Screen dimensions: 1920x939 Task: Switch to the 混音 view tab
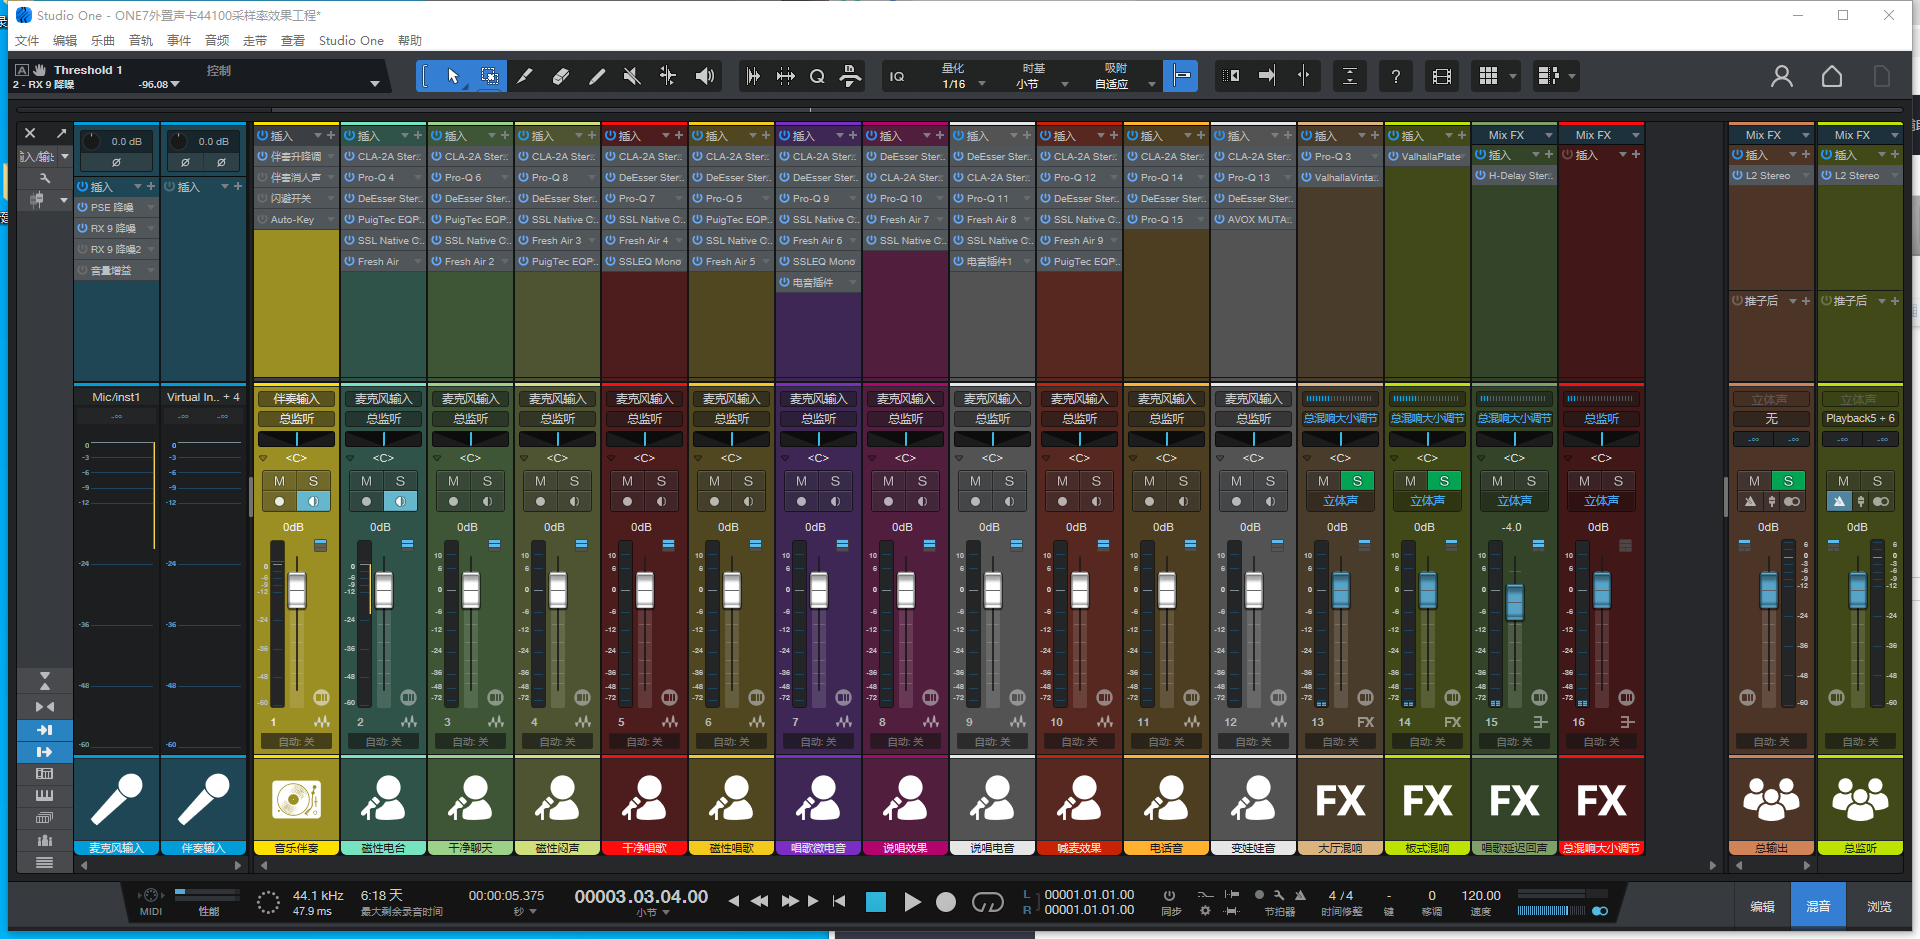(x=1818, y=906)
